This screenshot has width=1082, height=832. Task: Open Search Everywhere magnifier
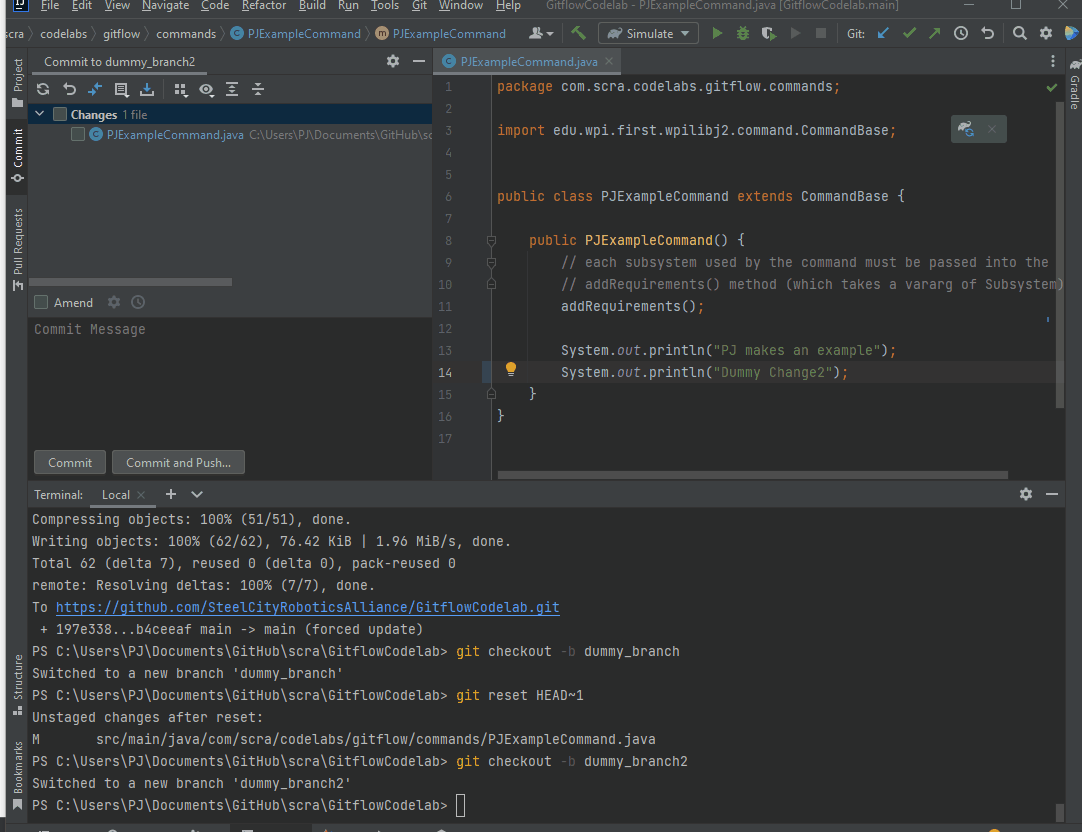[1019, 33]
